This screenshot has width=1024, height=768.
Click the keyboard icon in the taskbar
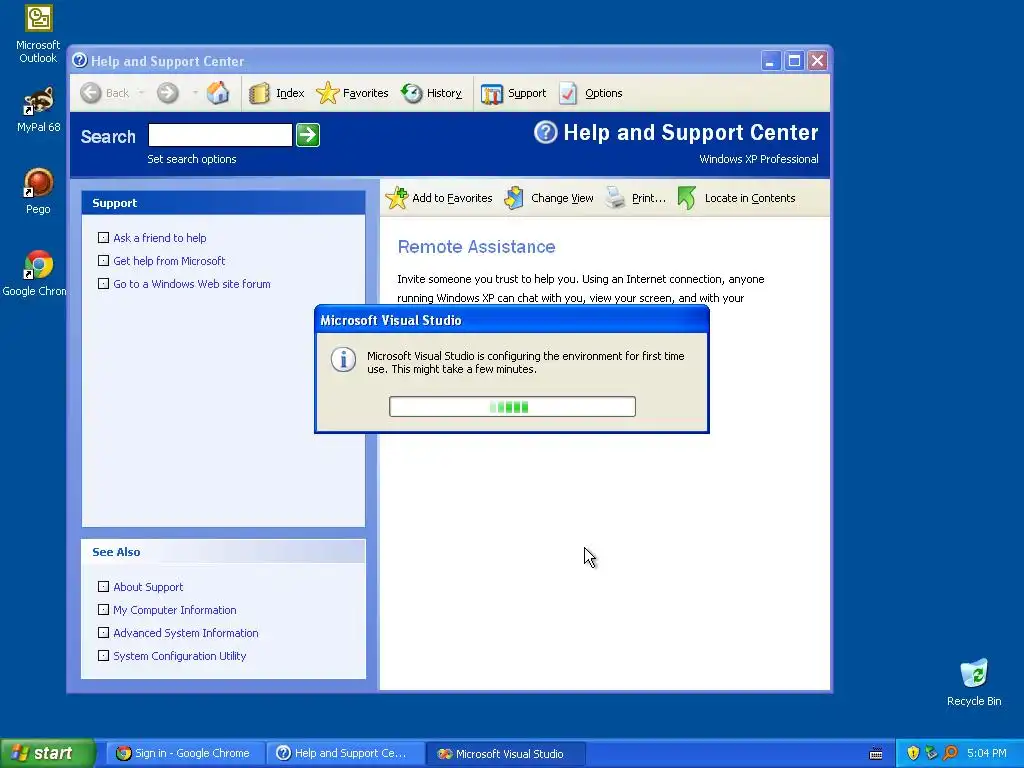click(x=876, y=754)
